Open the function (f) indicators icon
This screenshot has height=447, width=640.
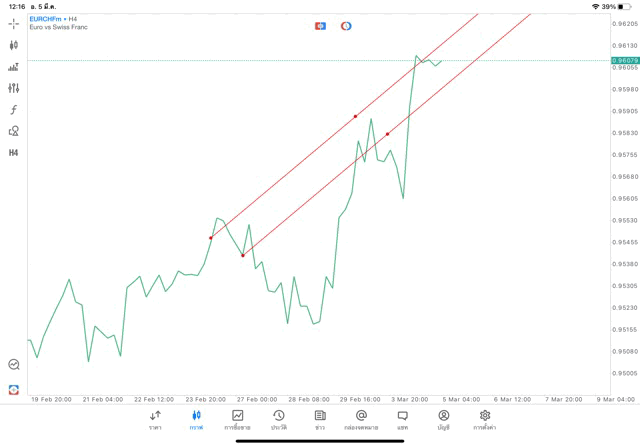(x=14, y=110)
